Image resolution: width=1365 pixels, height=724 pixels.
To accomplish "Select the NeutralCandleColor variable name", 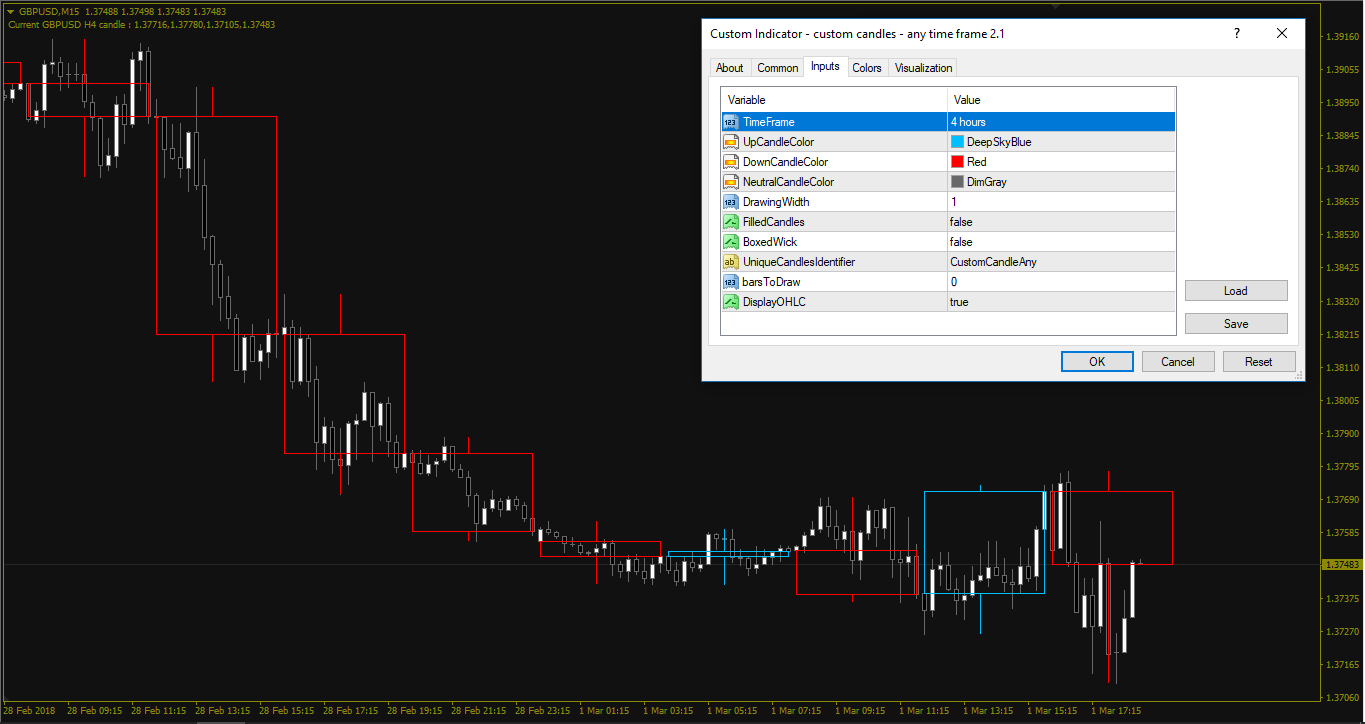I will (x=788, y=182).
